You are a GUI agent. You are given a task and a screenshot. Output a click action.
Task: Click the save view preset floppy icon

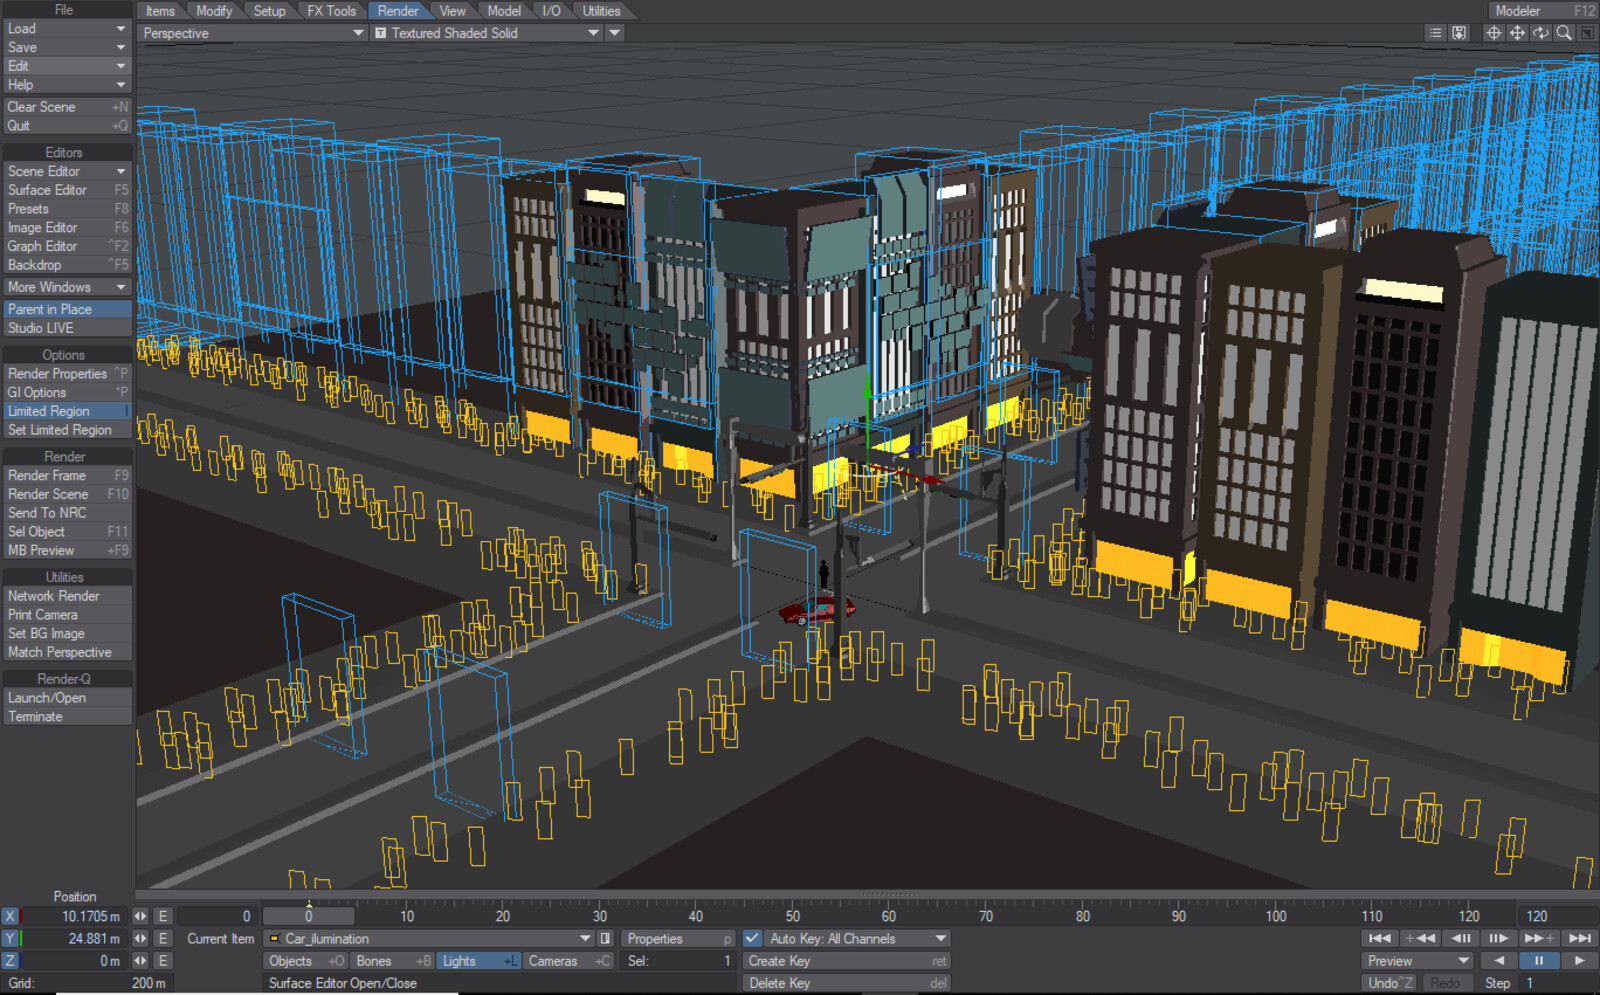click(1459, 33)
